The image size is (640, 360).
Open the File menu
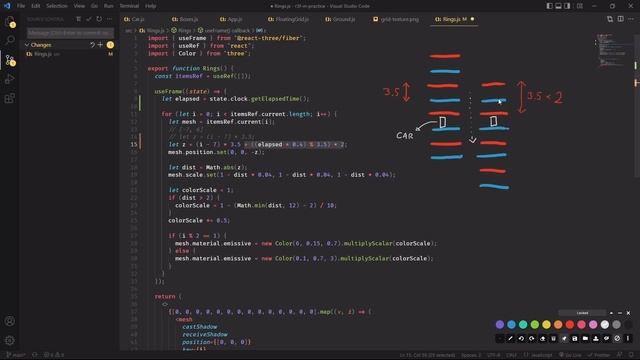tap(21, 6)
